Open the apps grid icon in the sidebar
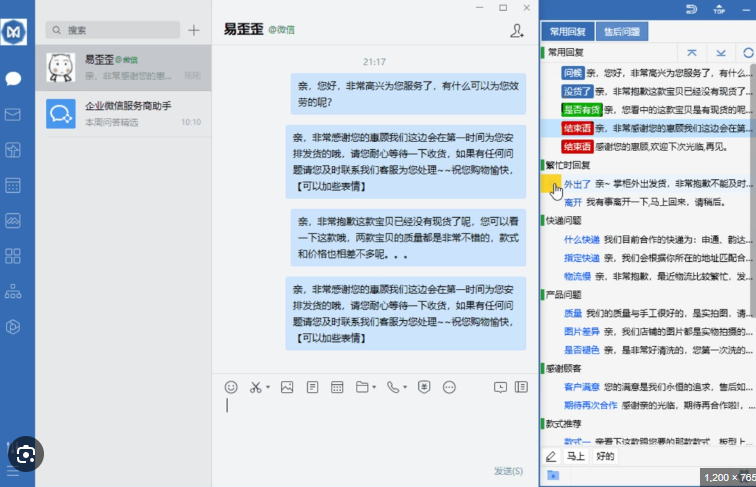This screenshot has height=487, width=756. click(x=13, y=256)
